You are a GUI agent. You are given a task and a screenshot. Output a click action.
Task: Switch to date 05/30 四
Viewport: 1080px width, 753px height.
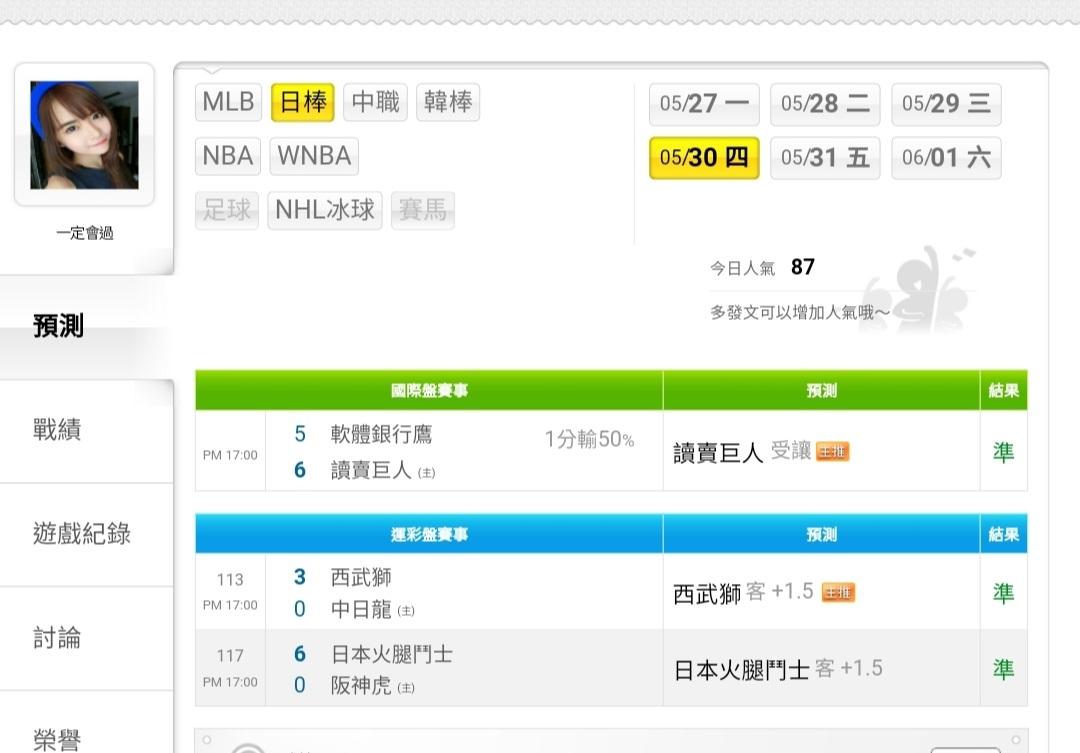[x=704, y=158]
